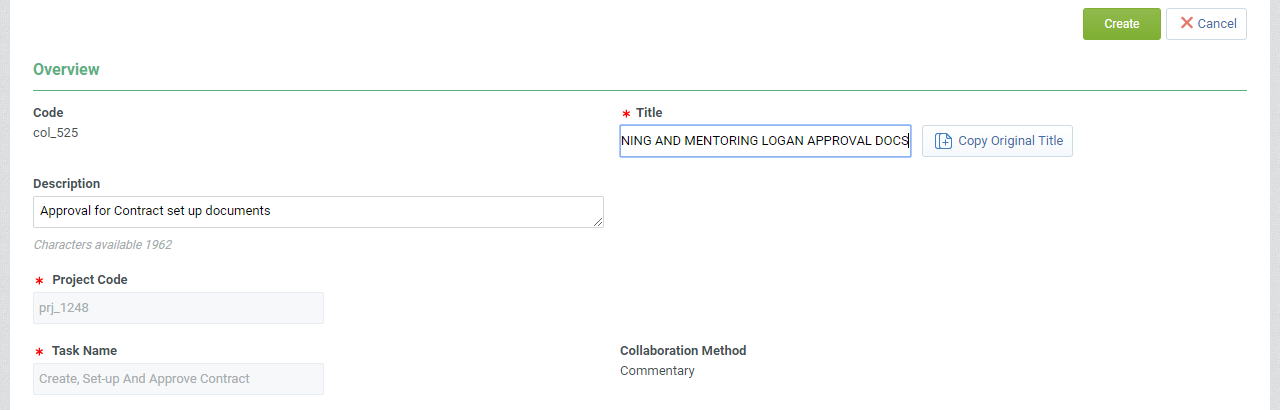This screenshot has height=410, width=1280.
Task: Click the code value col_525
Action: (x=56, y=132)
